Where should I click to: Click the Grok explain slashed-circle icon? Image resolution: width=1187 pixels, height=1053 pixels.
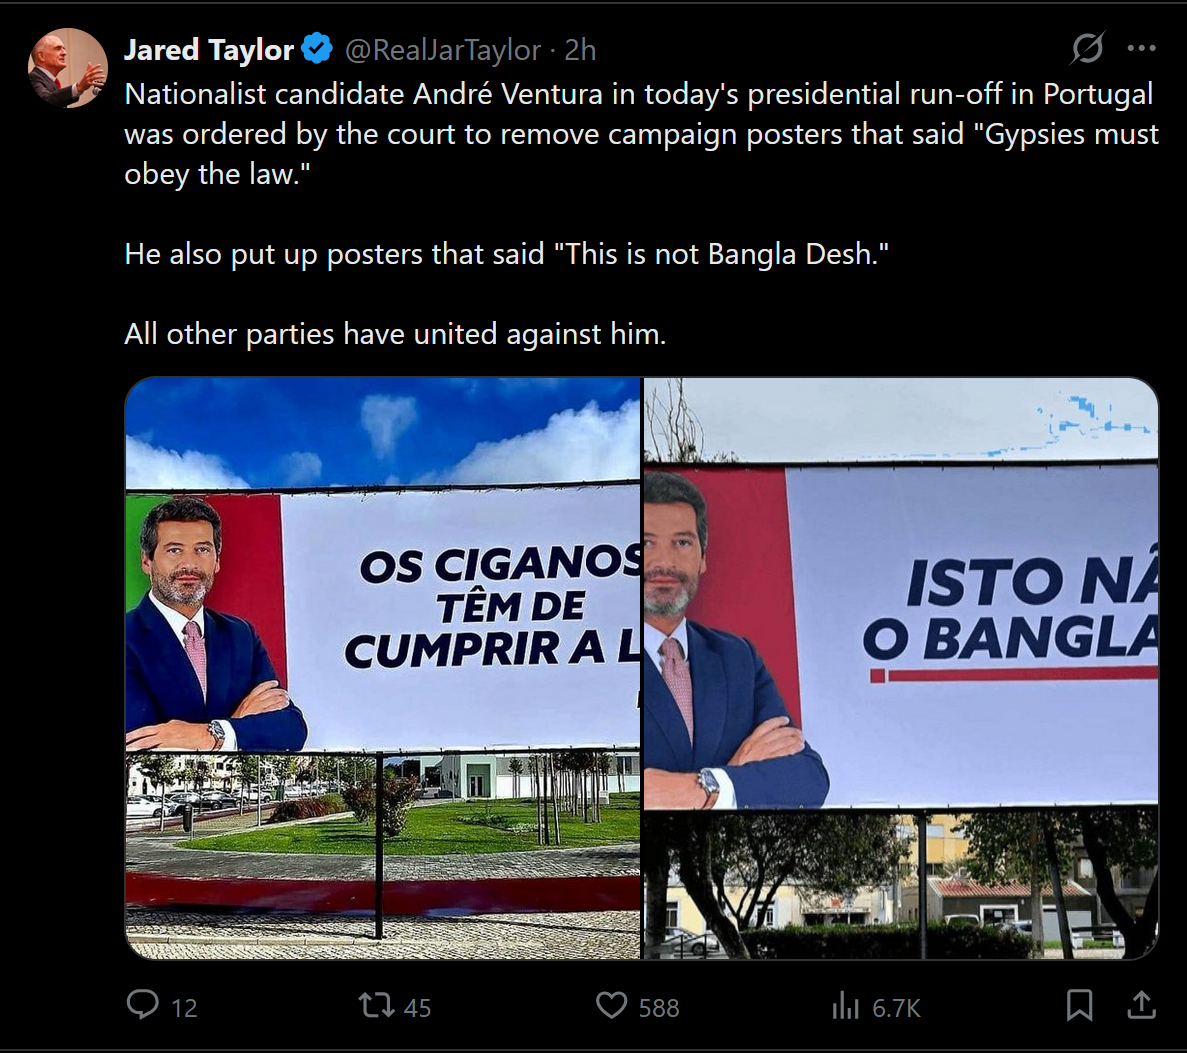1087,48
